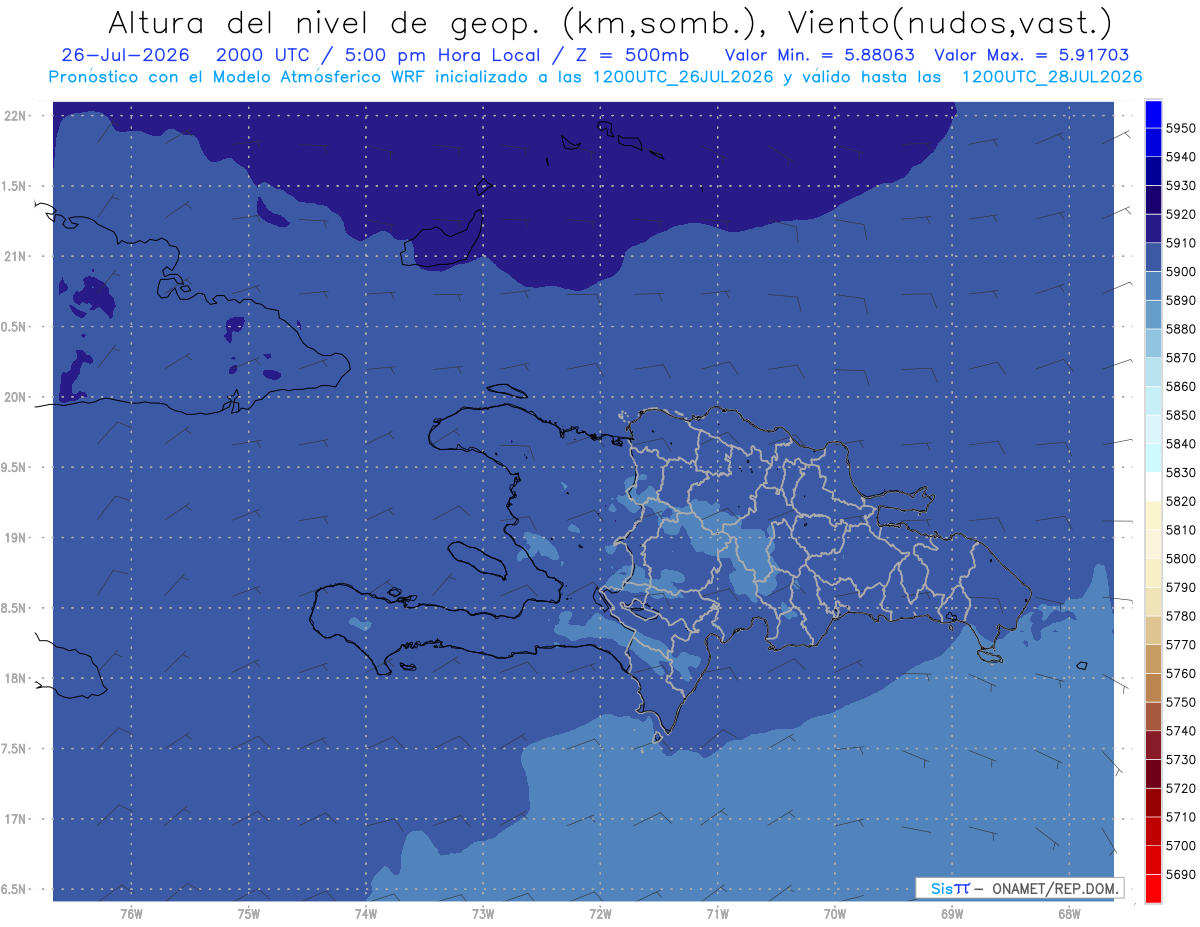Click the "18N" latitude label
The image size is (1200, 927).
point(17,678)
